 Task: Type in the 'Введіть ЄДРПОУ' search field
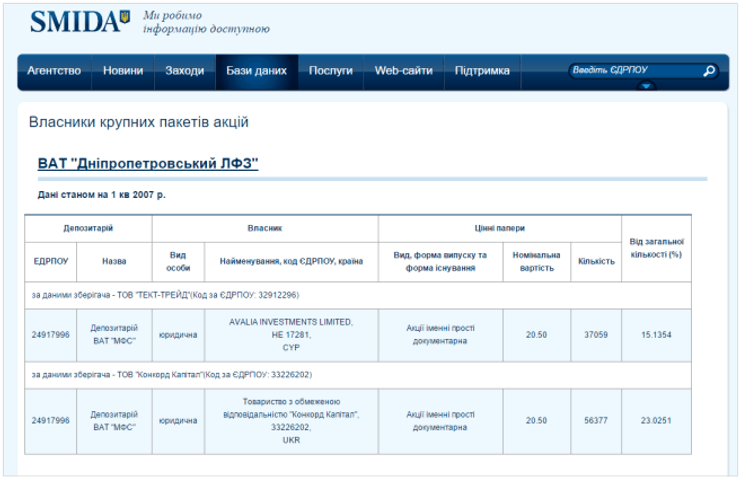tap(632, 71)
